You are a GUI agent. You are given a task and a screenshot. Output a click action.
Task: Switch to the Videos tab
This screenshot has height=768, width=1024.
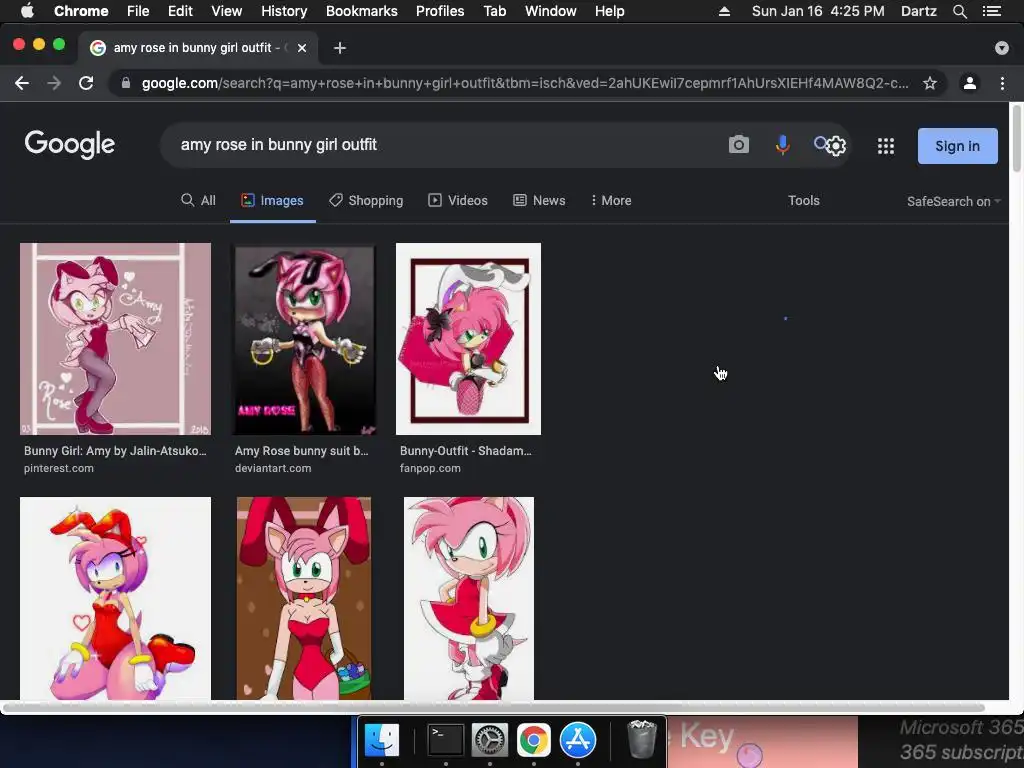point(458,200)
